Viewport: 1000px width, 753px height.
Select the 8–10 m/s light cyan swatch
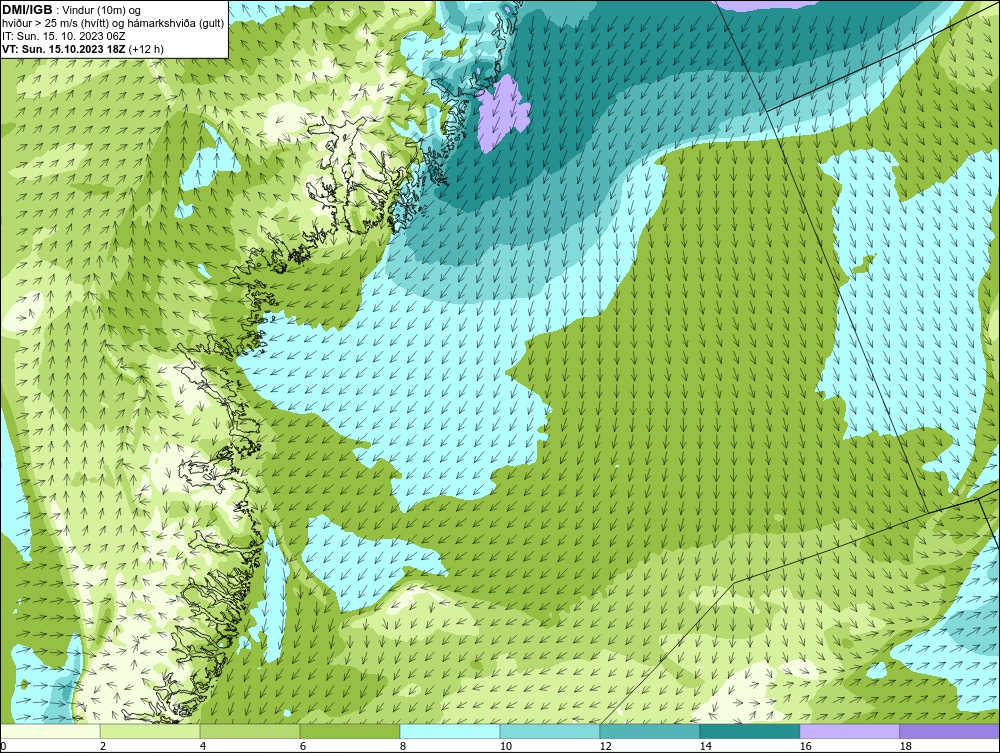(x=450, y=731)
